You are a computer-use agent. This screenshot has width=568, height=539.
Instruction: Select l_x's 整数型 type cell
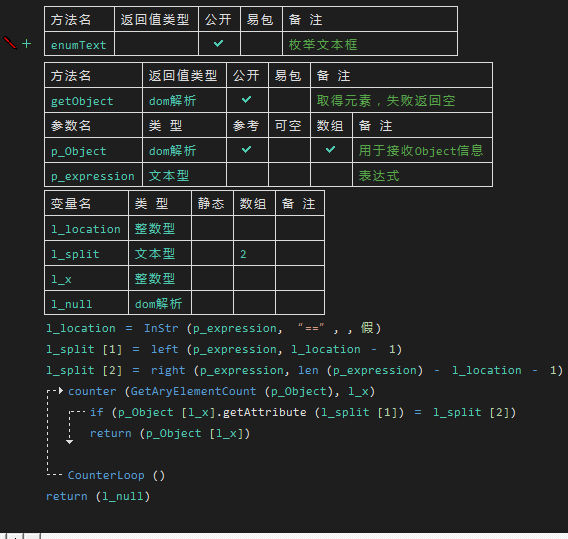160,278
